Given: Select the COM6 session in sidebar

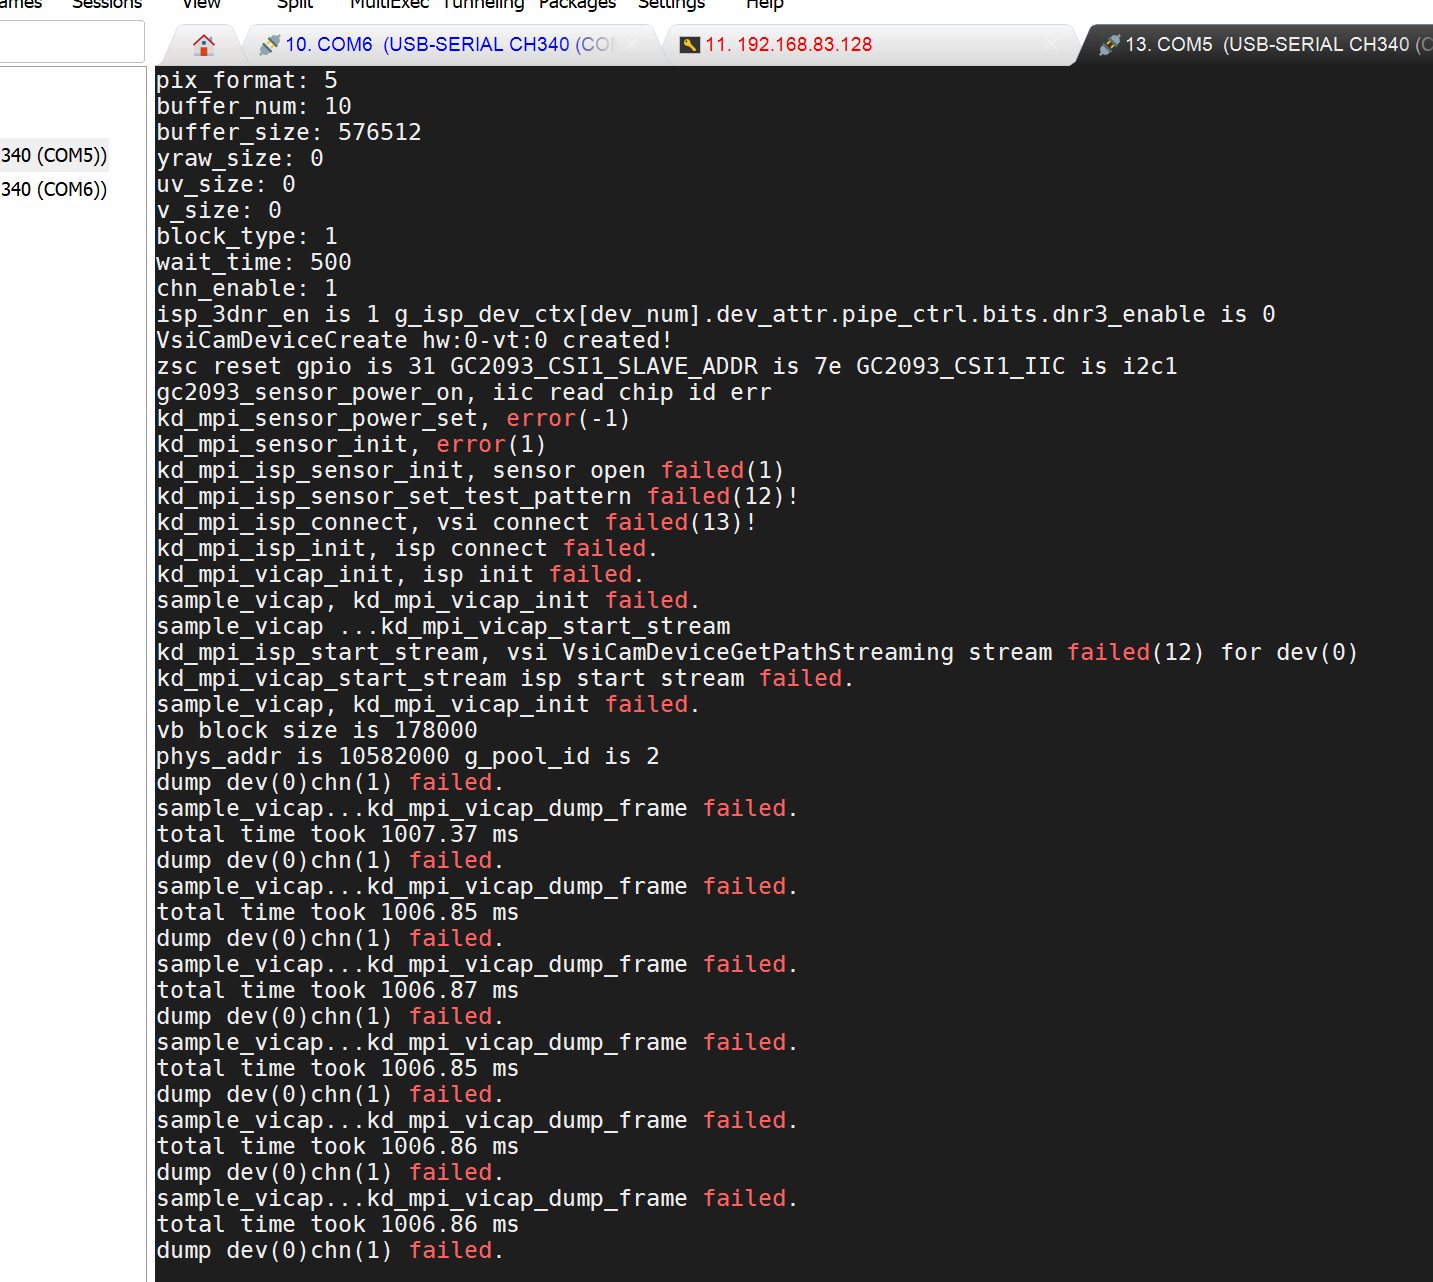Looking at the screenshot, I should (x=54, y=189).
